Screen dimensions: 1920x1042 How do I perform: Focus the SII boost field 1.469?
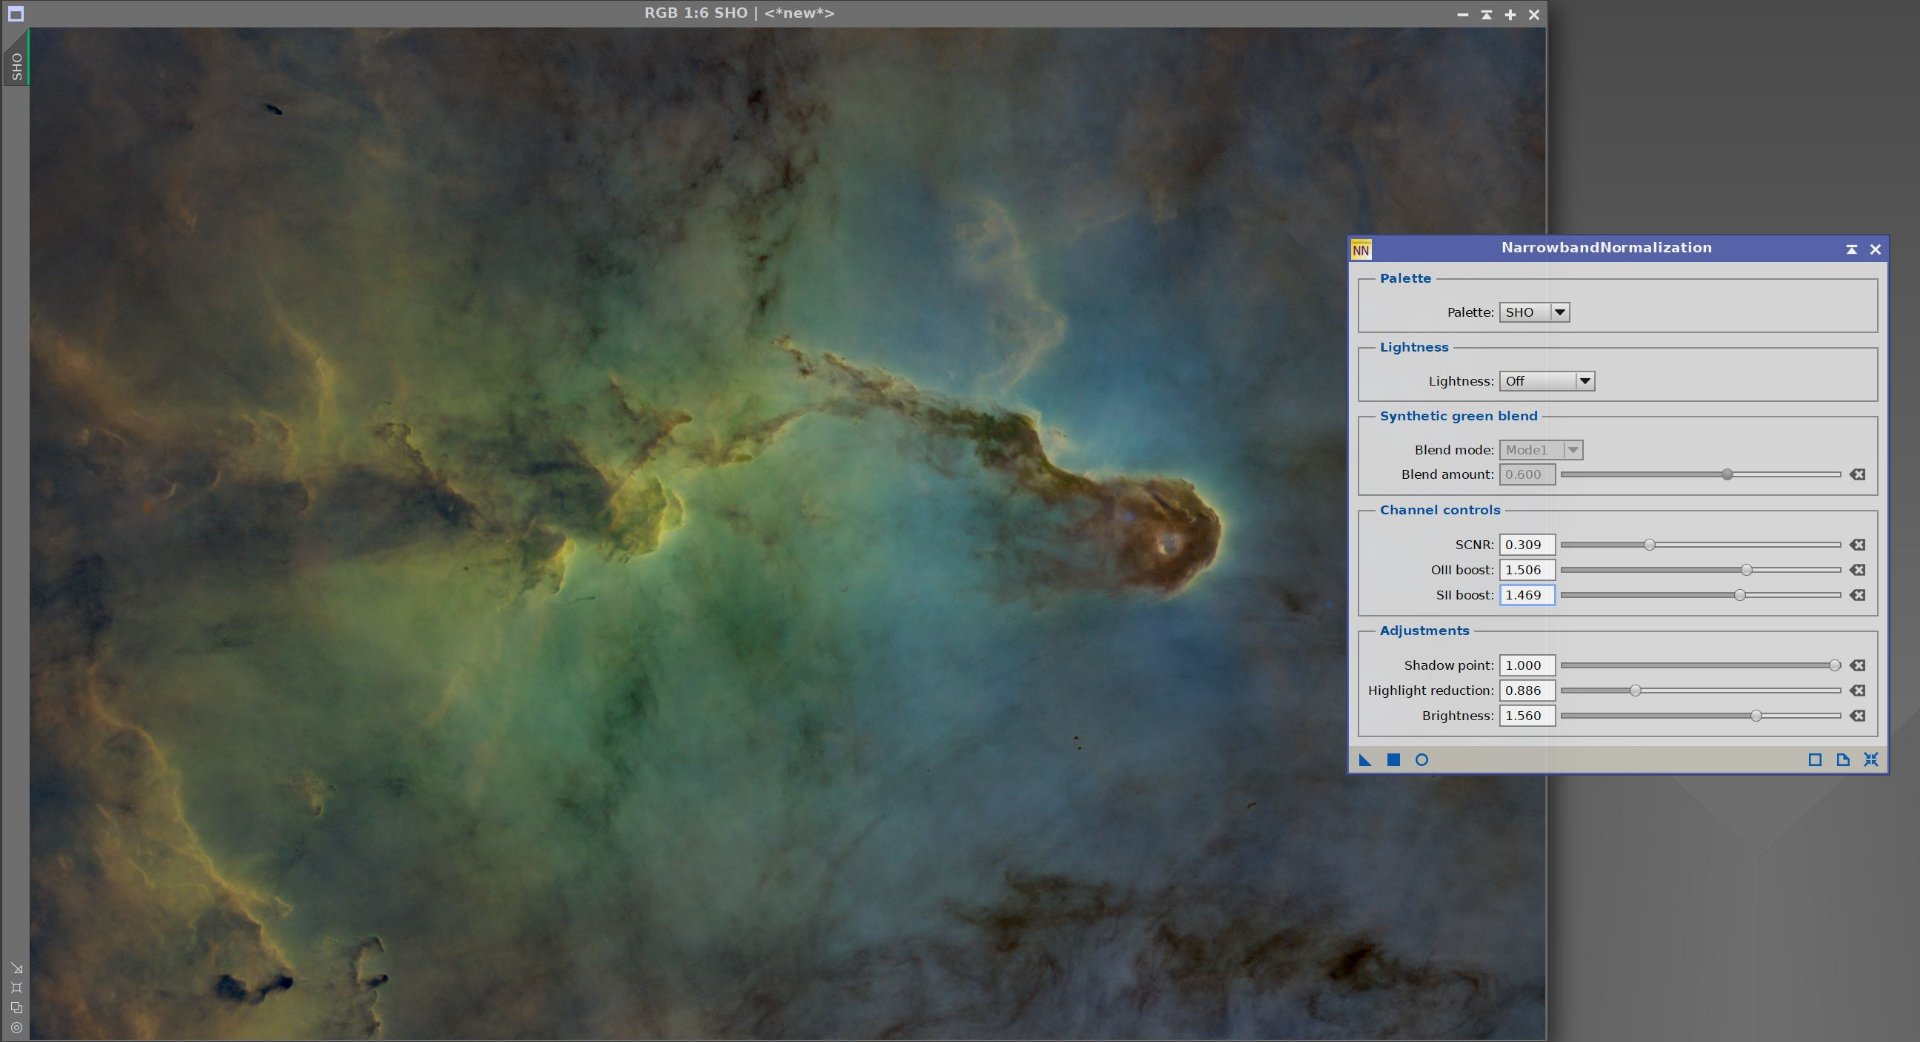[1527, 595]
